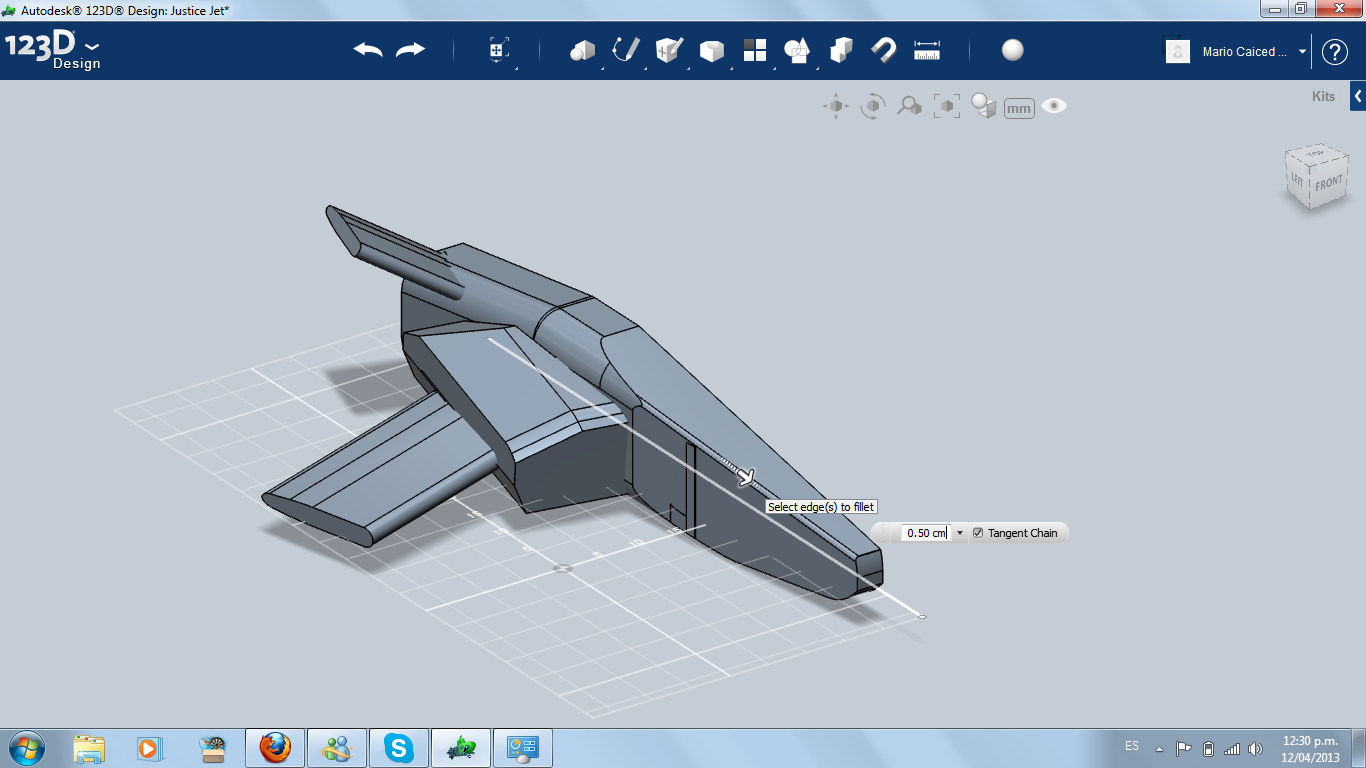Screen dimensions: 1366x768
Task: Change units with the mm button
Action: (x=1019, y=108)
